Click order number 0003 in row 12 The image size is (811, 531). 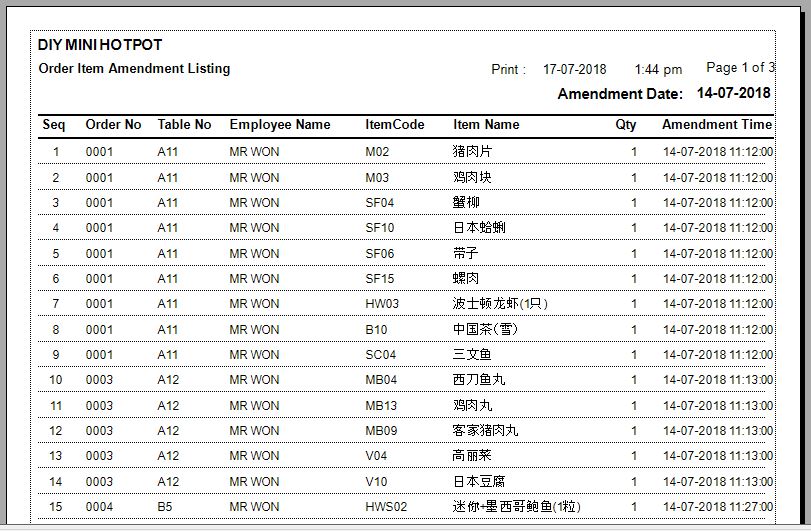[x=99, y=431]
